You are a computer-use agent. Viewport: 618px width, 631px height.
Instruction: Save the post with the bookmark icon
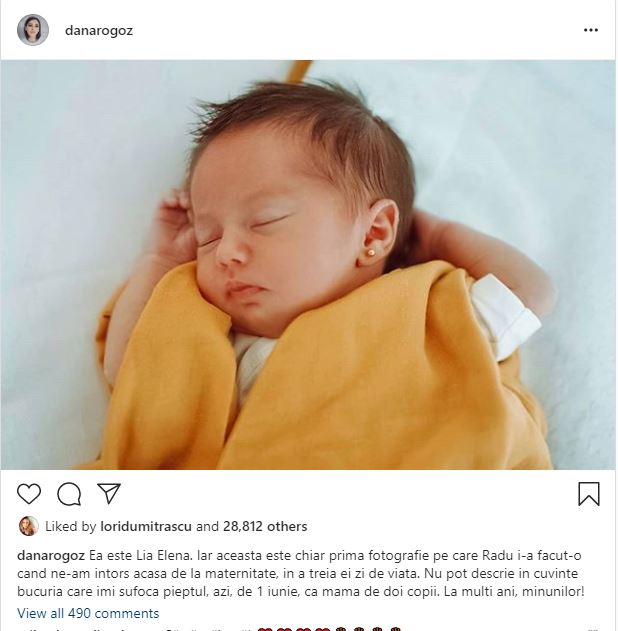(589, 494)
